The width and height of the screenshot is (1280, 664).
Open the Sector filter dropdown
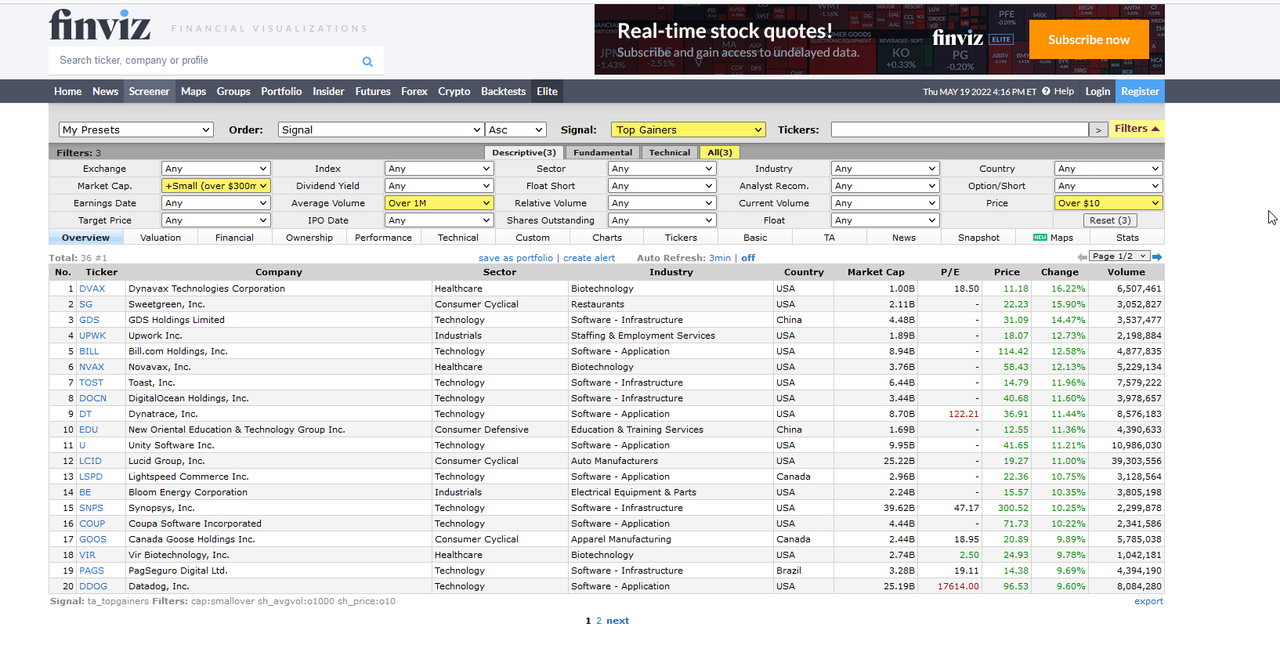point(662,169)
